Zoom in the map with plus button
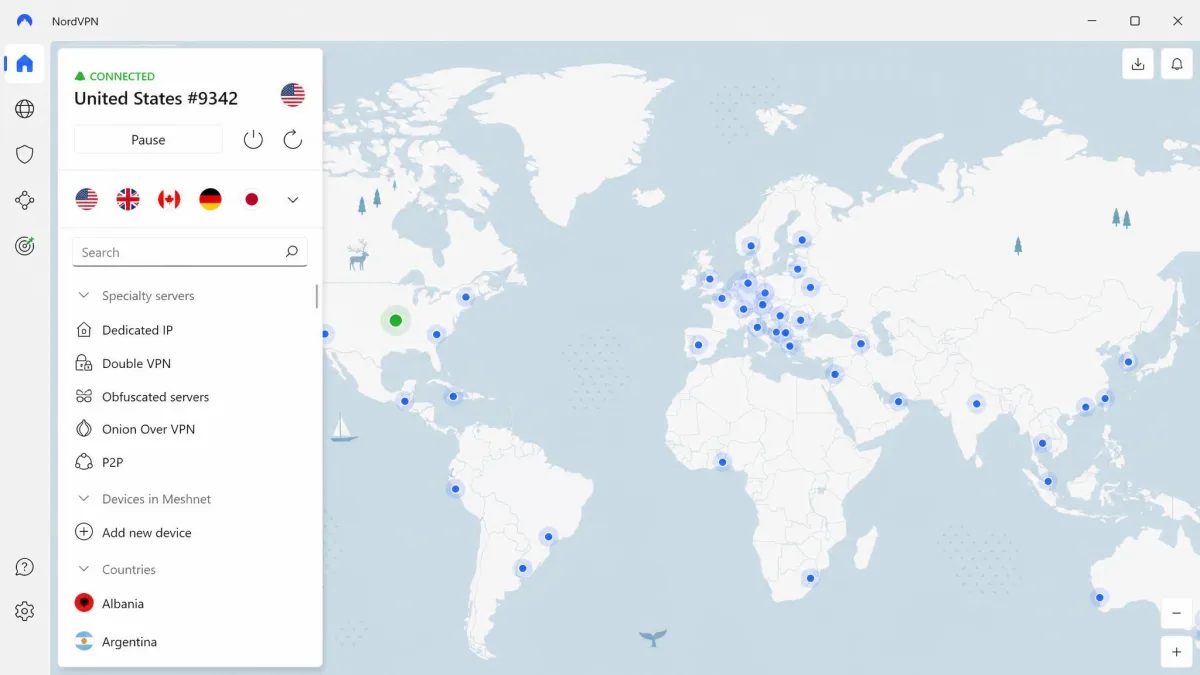This screenshot has height=675, width=1200. [1177, 652]
